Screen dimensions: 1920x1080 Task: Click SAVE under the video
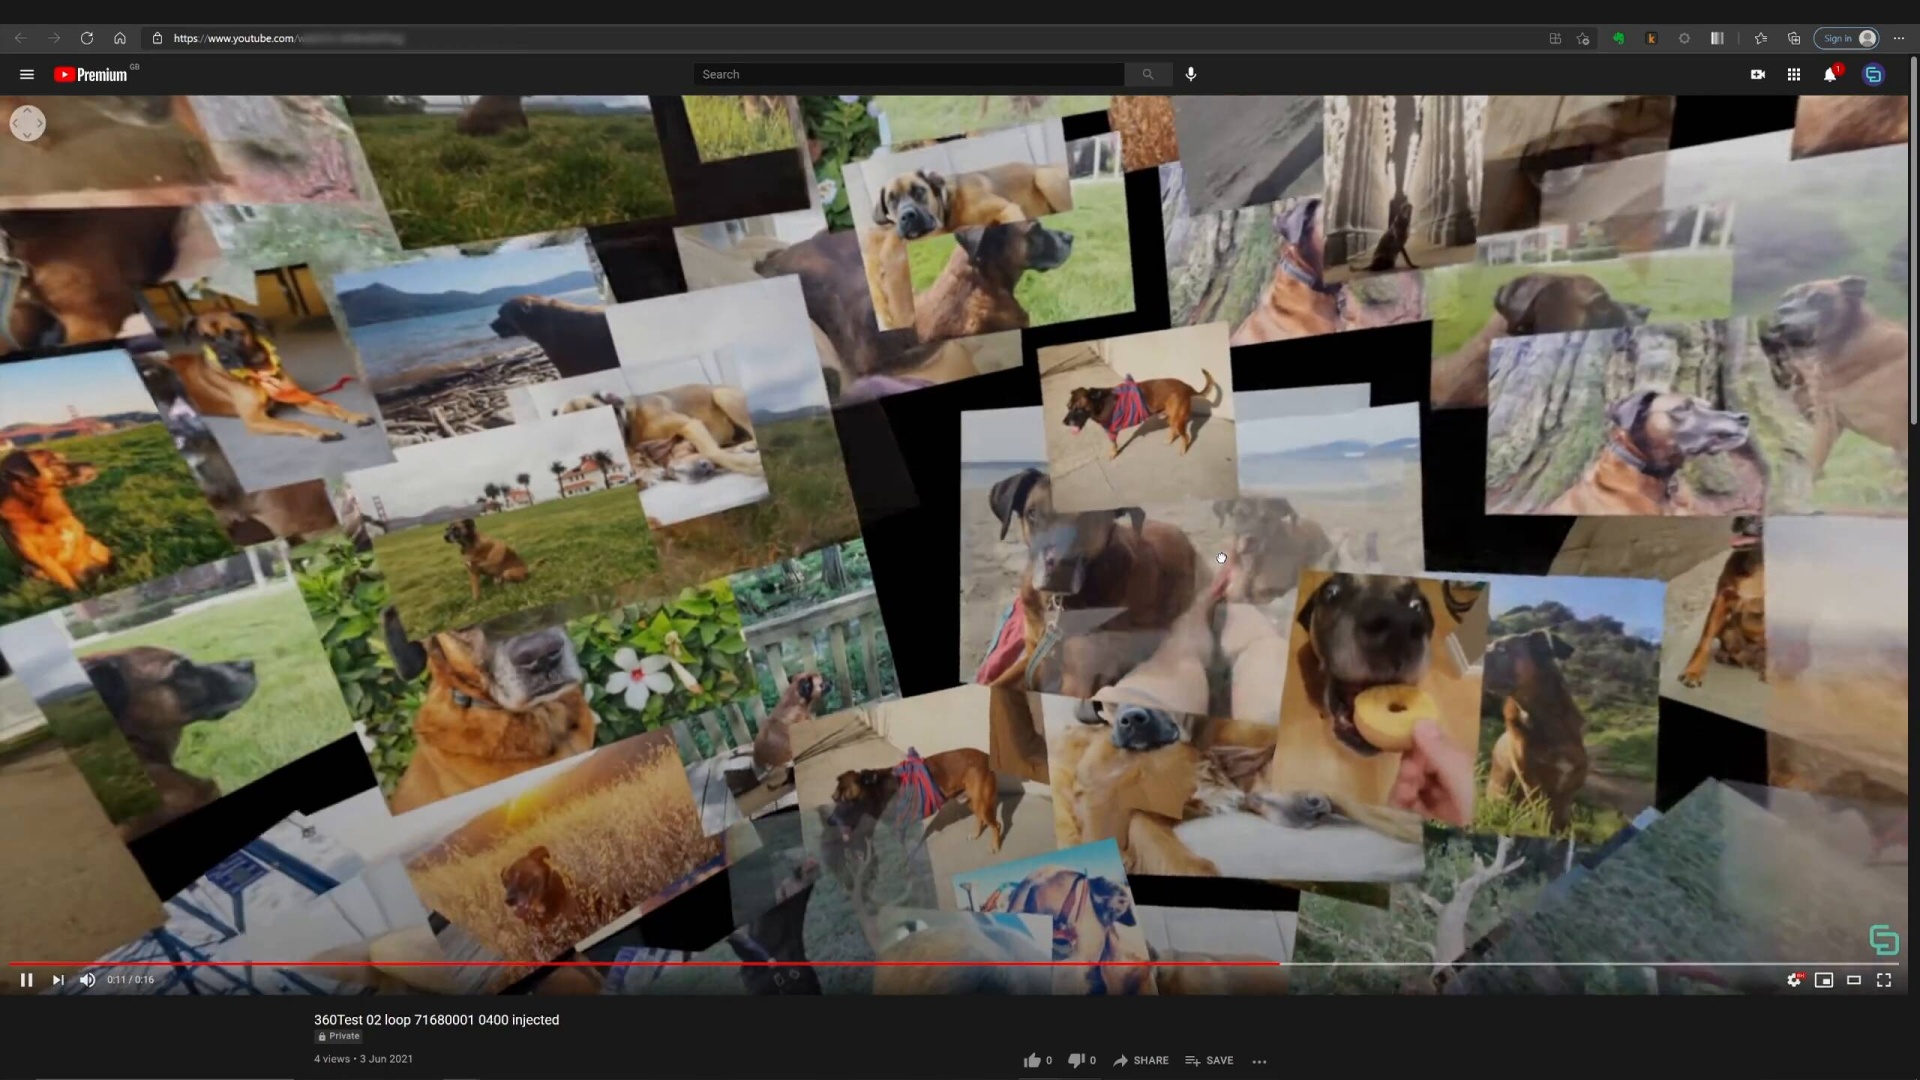point(1209,1060)
